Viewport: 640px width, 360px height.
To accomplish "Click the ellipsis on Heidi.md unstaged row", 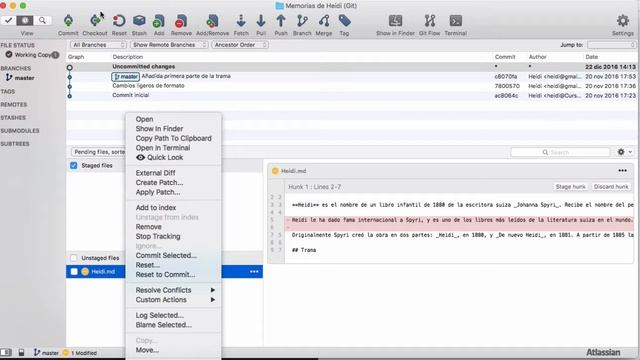I will tap(254, 272).
